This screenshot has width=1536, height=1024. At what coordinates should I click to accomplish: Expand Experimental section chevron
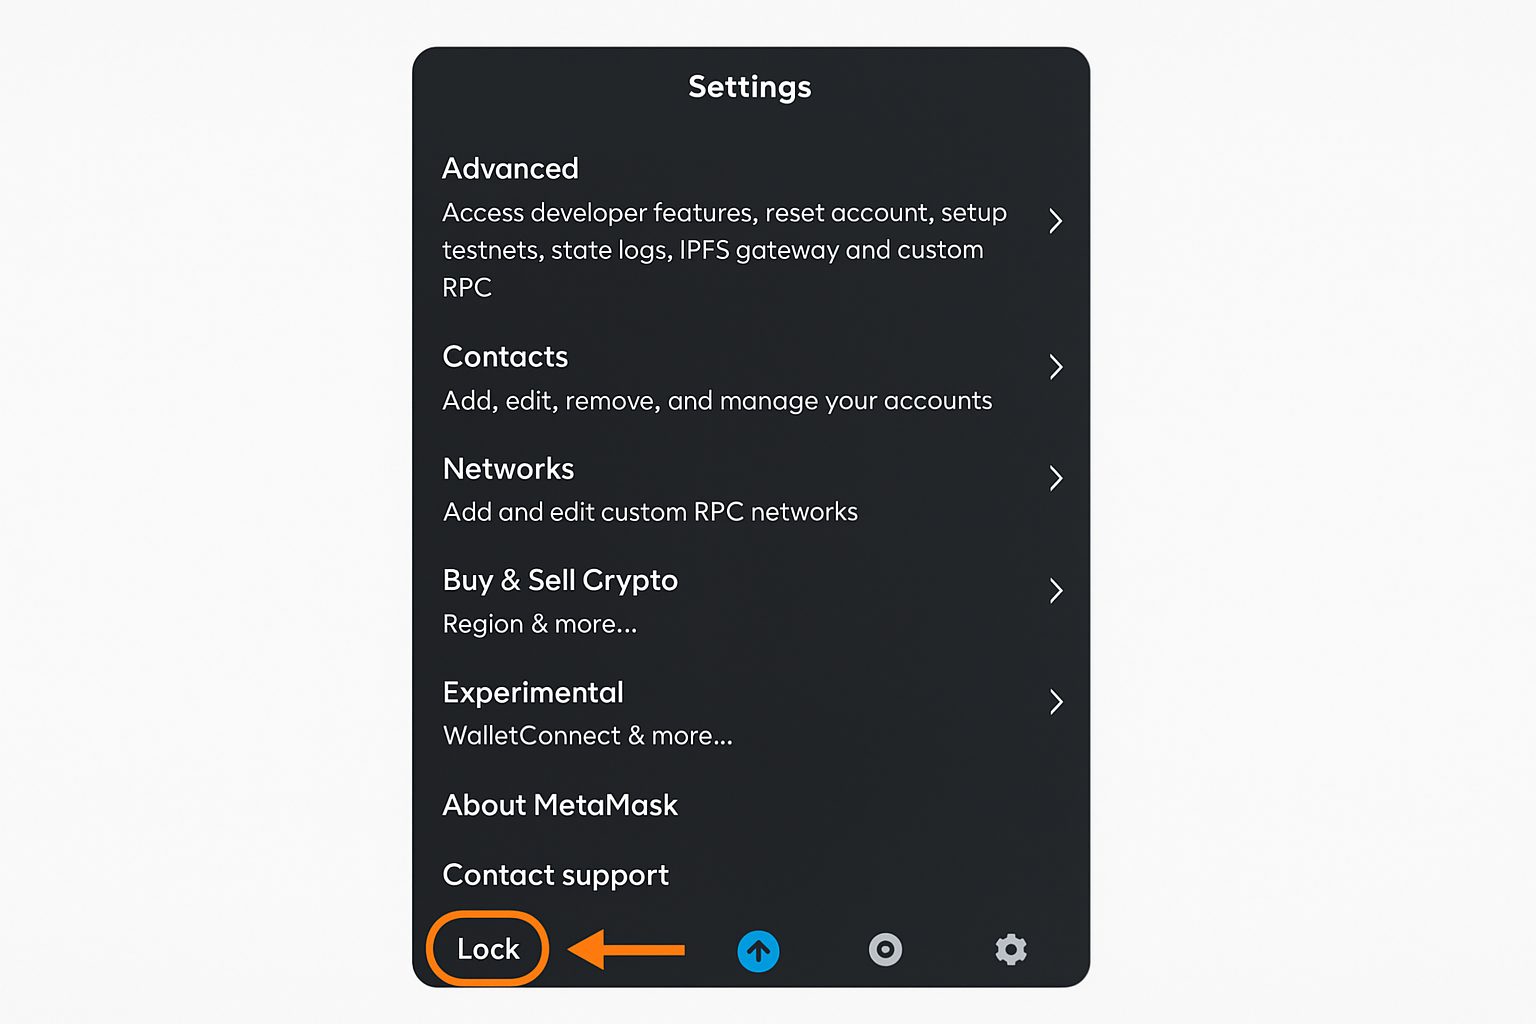pyautogui.click(x=1056, y=702)
